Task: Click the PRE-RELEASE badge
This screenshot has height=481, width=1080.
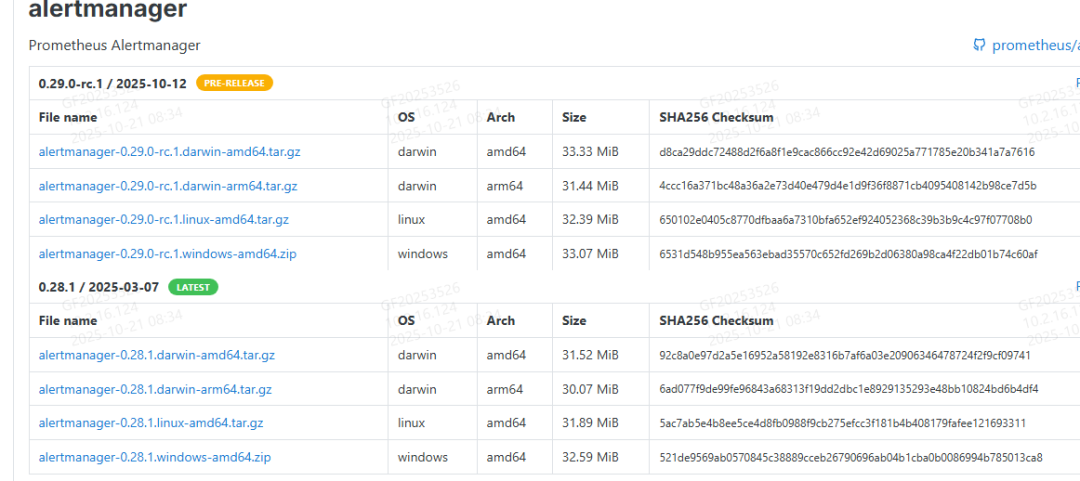Action: (x=235, y=83)
